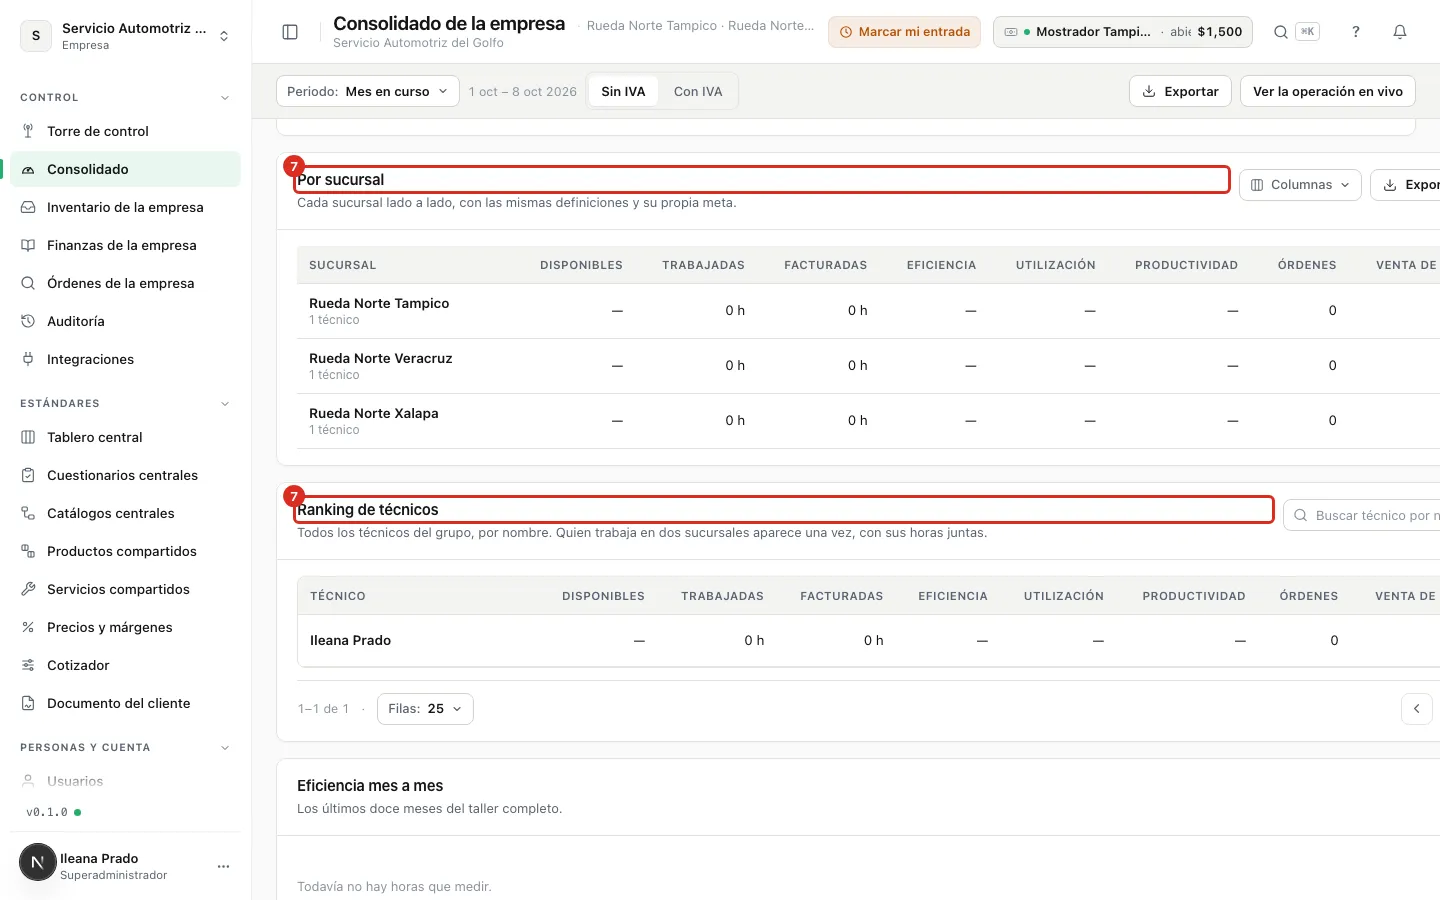Click the Cotizador calculator icon

coord(28,665)
